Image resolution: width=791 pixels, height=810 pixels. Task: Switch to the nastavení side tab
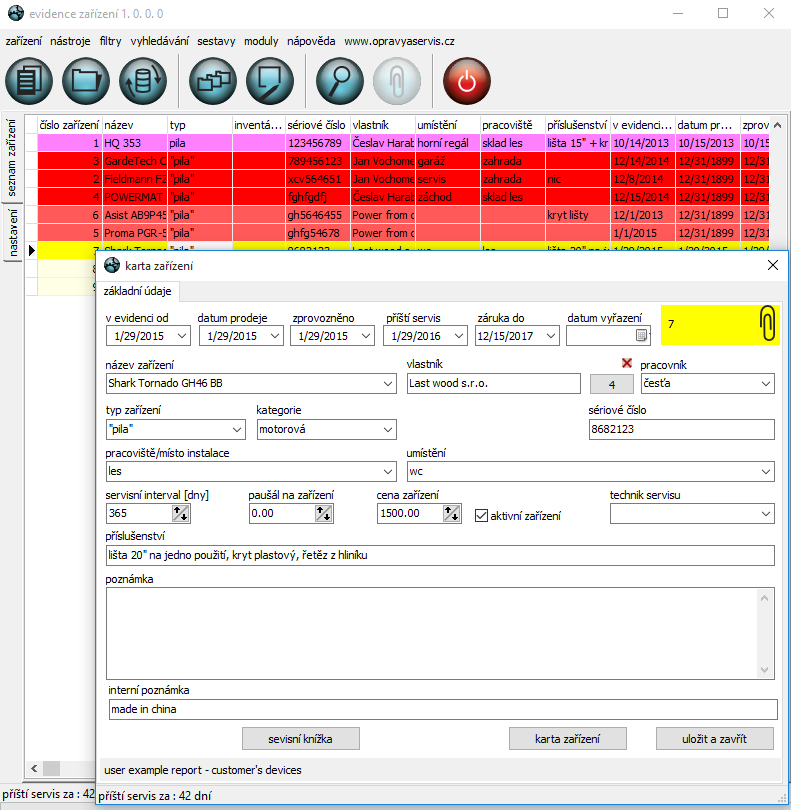(14, 232)
